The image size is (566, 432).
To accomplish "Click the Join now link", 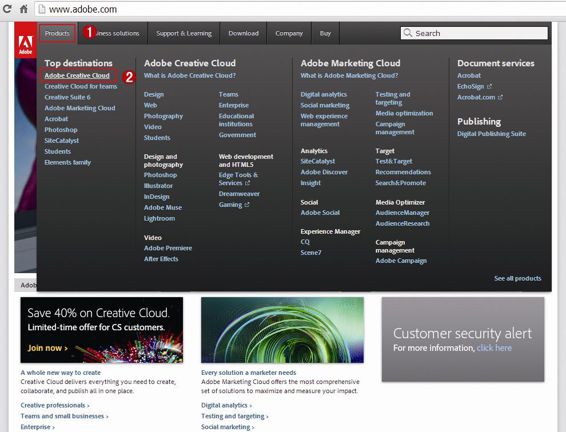I will click(48, 348).
